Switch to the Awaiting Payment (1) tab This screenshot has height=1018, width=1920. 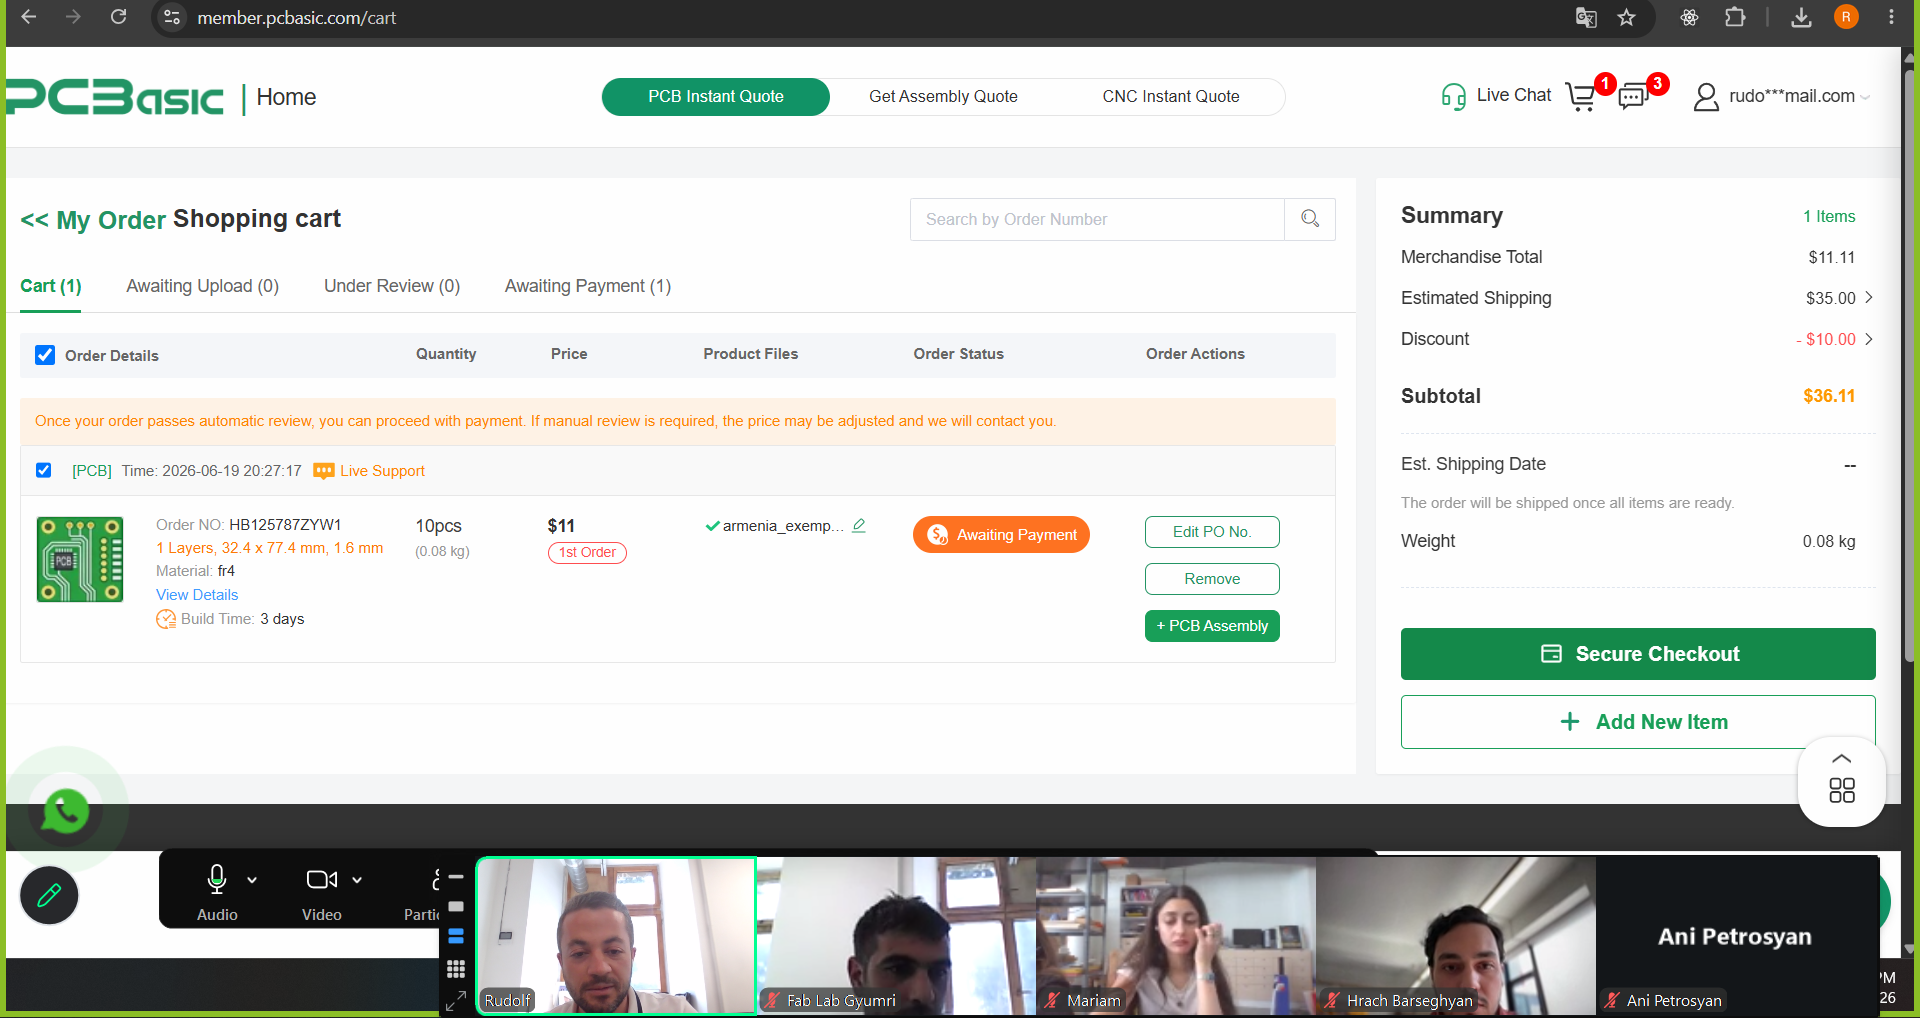click(588, 286)
